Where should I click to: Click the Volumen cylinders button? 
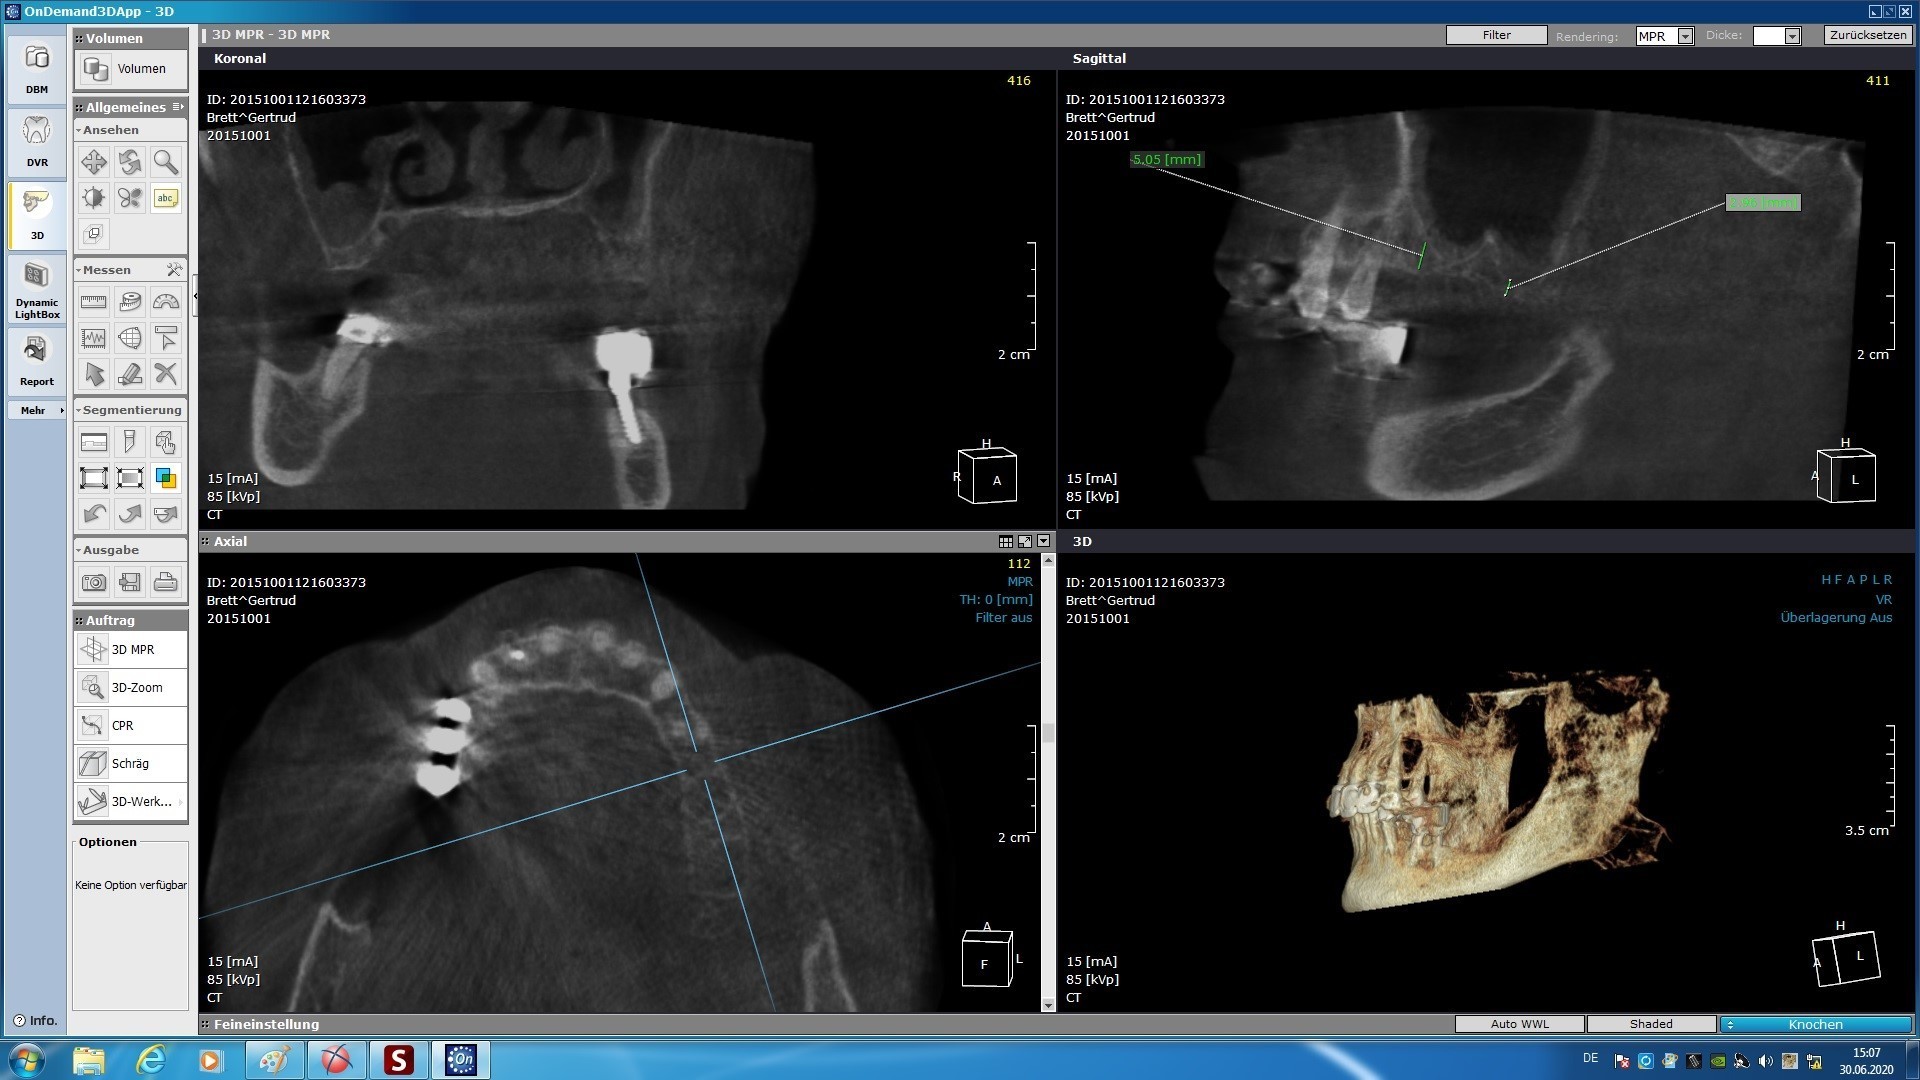[x=130, y=69]
